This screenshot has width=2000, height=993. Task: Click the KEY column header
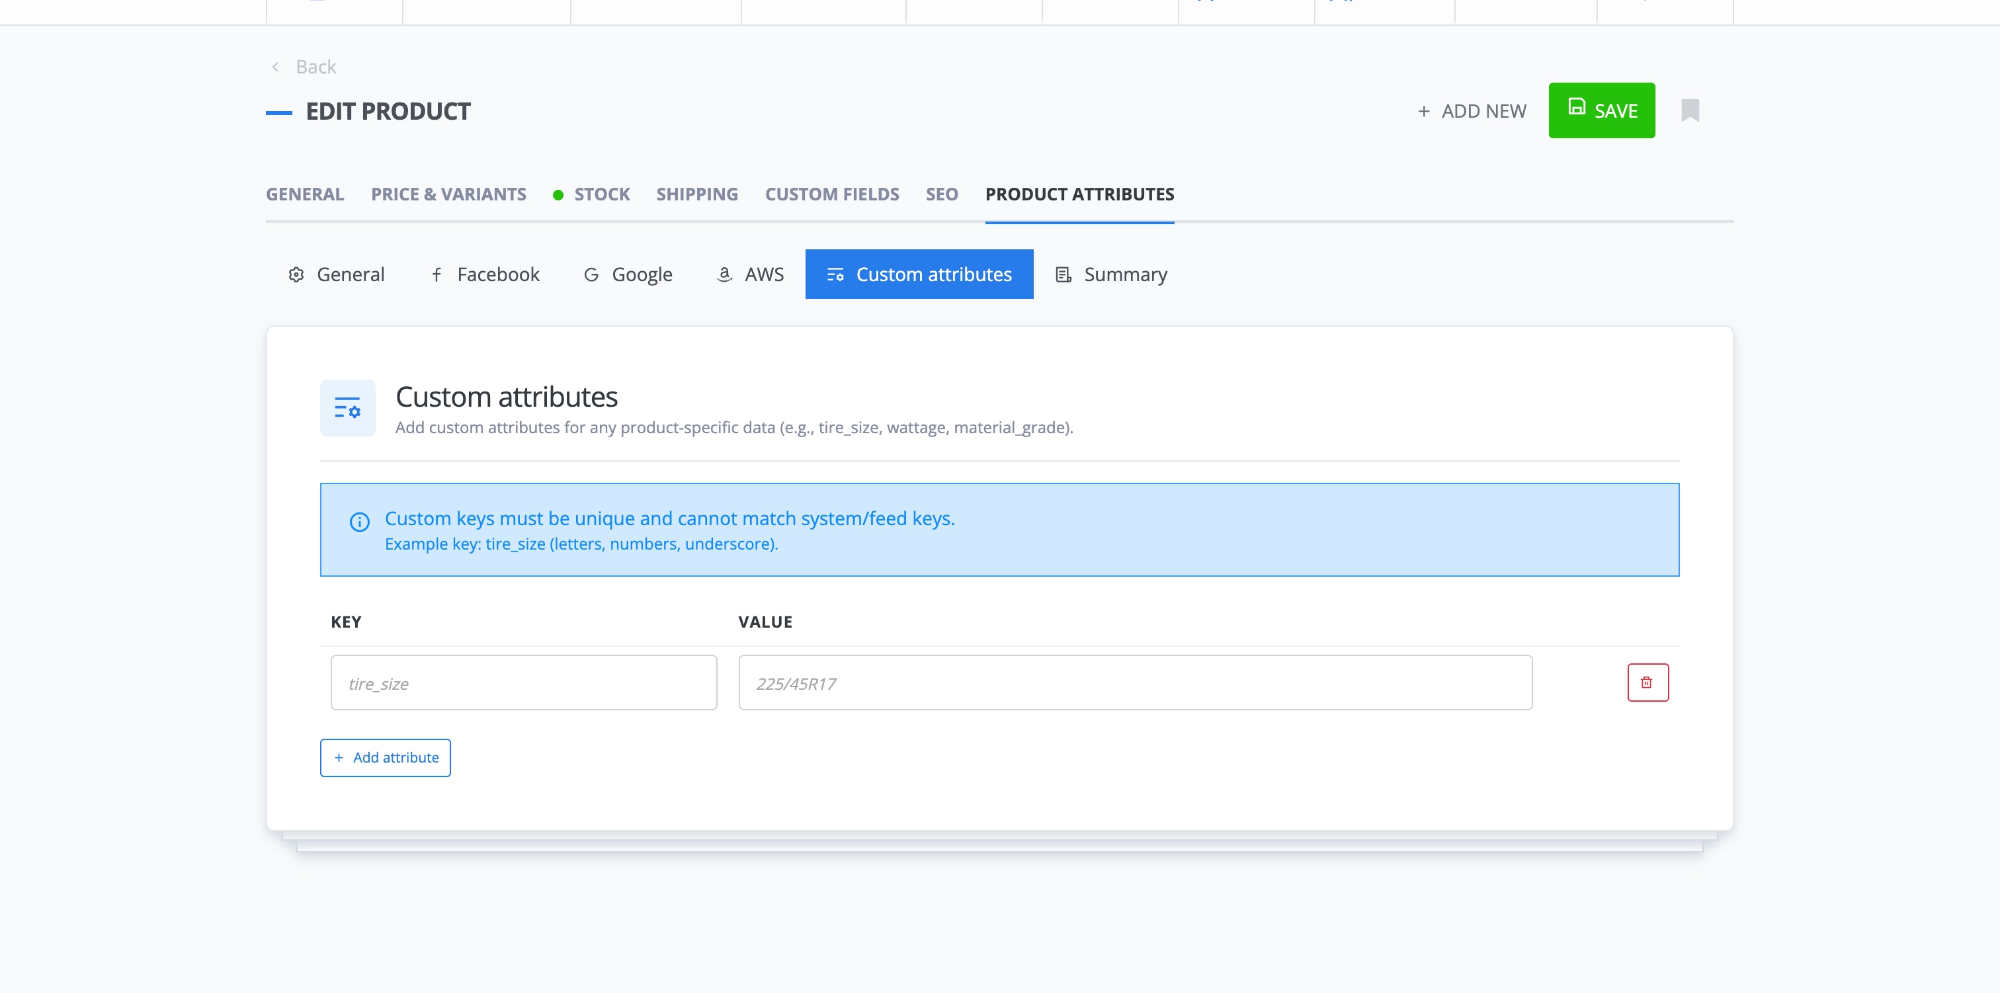point(346,622)
